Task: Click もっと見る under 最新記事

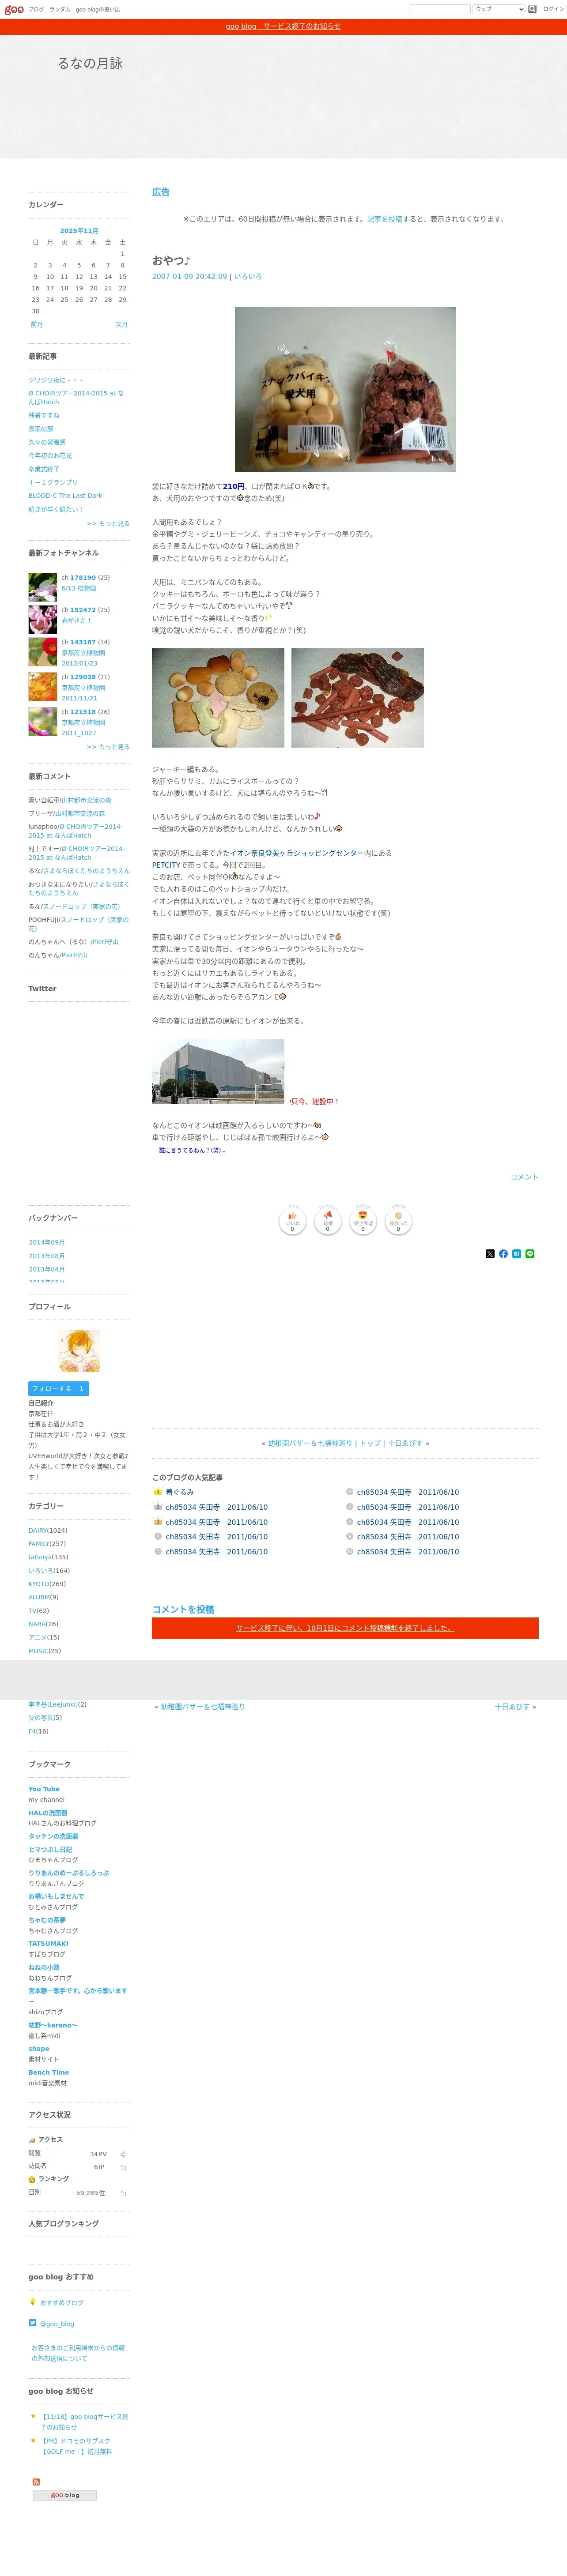Action: (x=108, y=523)
